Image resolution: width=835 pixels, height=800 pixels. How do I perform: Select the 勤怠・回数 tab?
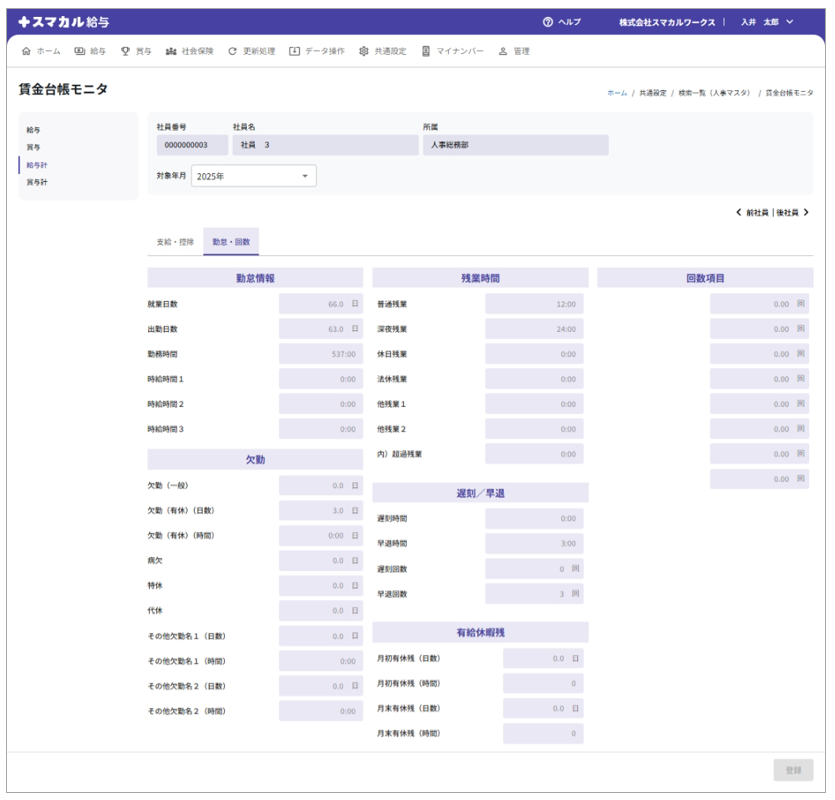[231, 242]
